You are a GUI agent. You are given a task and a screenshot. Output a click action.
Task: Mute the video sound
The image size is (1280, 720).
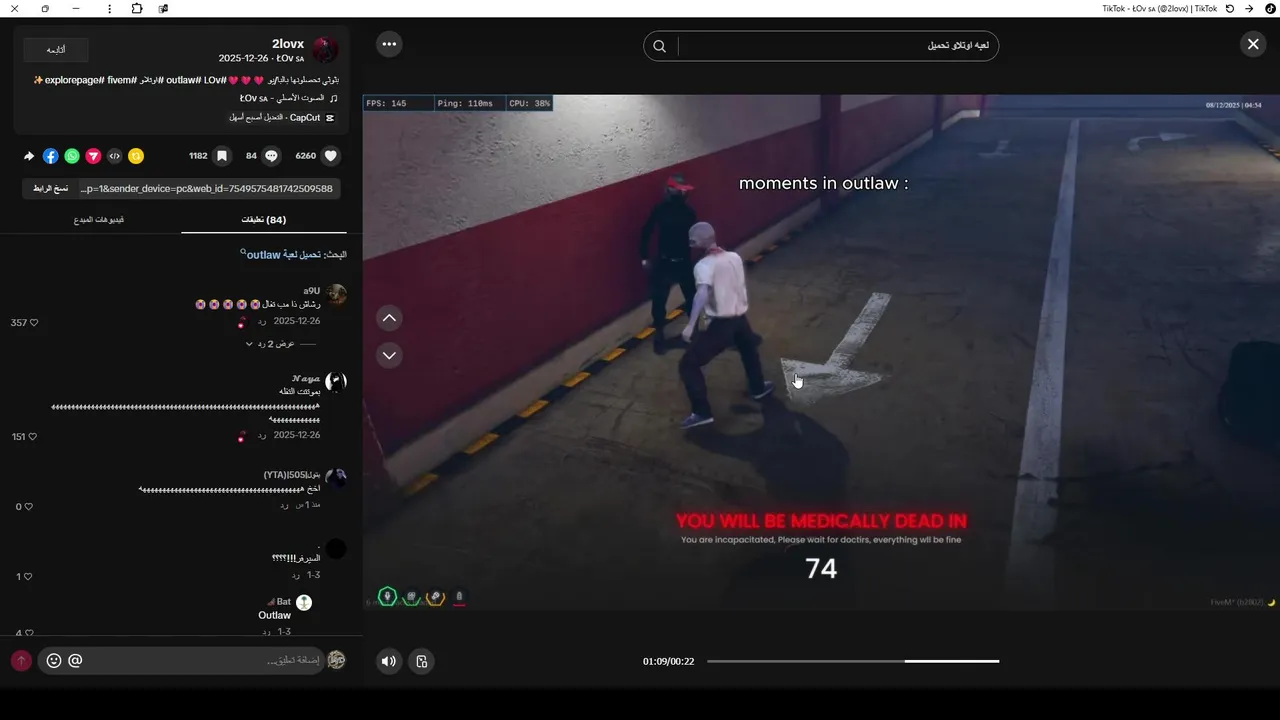tap(389, 661)
